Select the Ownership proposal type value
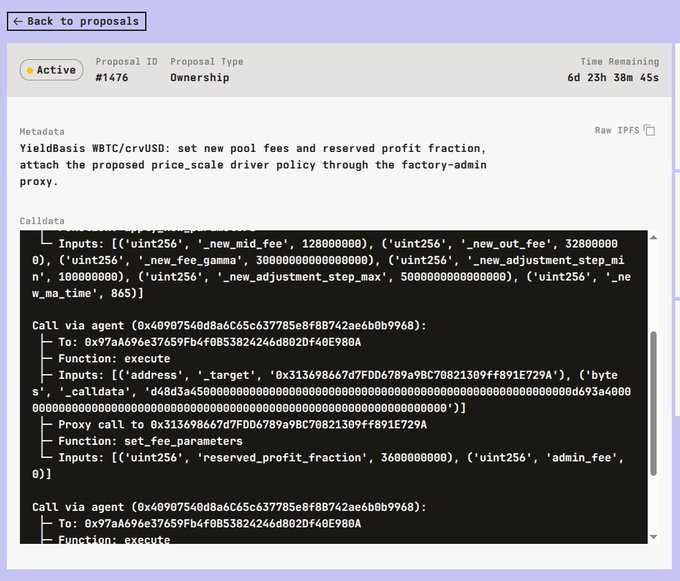 pyautogui.click(x=199, y=78)
